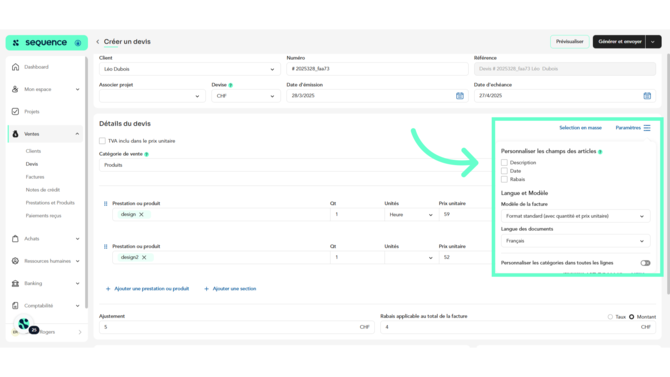This screenshot has height=377, width=670.
Task: Open Dashboard via its home icon
Action: coord(15,67)
